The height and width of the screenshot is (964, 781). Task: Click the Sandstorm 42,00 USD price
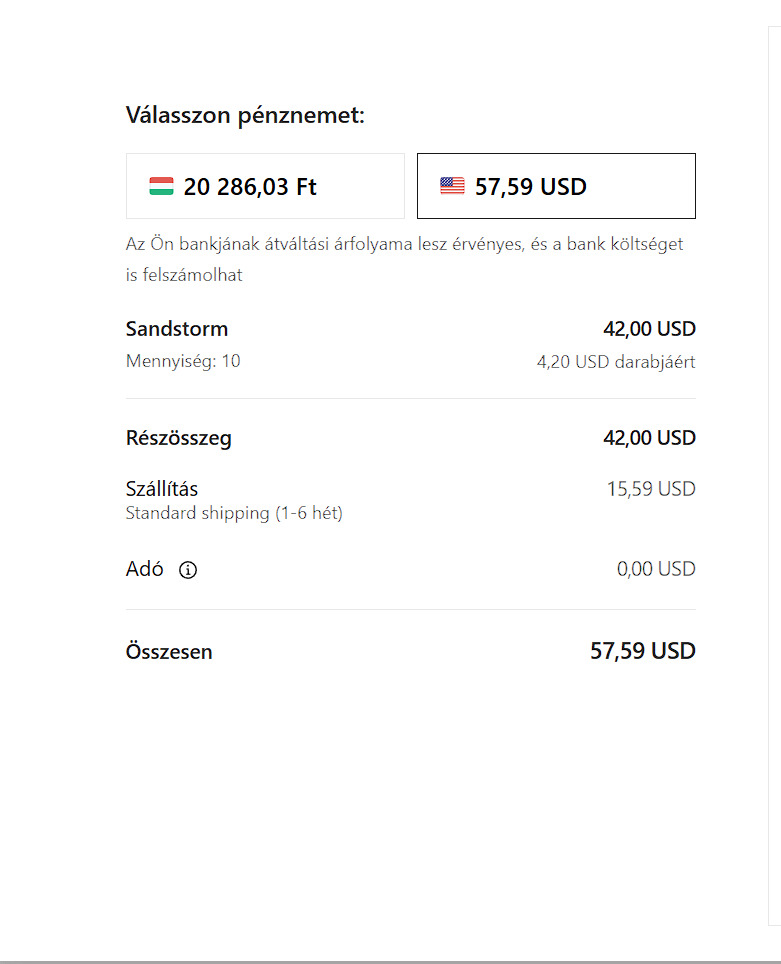649,329
